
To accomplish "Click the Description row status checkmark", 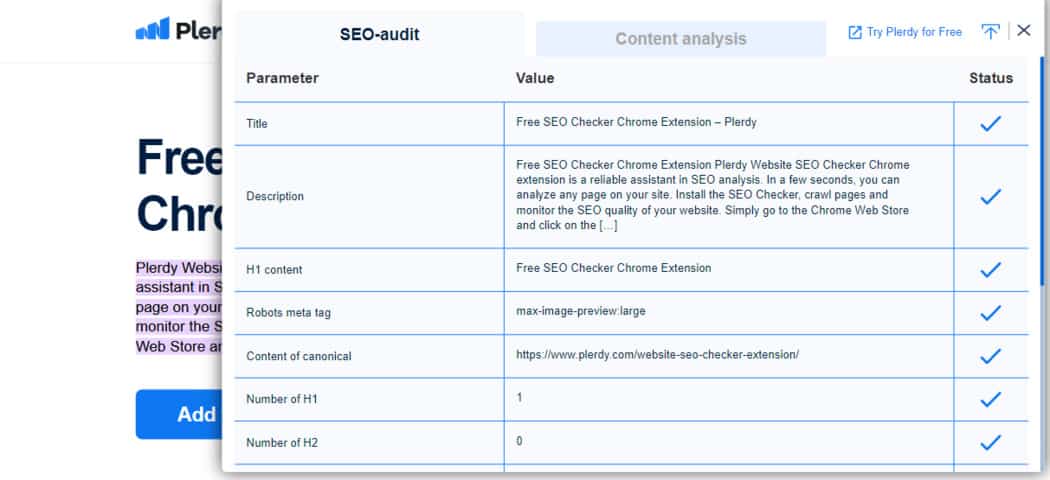I will click(x=990, y=196).
